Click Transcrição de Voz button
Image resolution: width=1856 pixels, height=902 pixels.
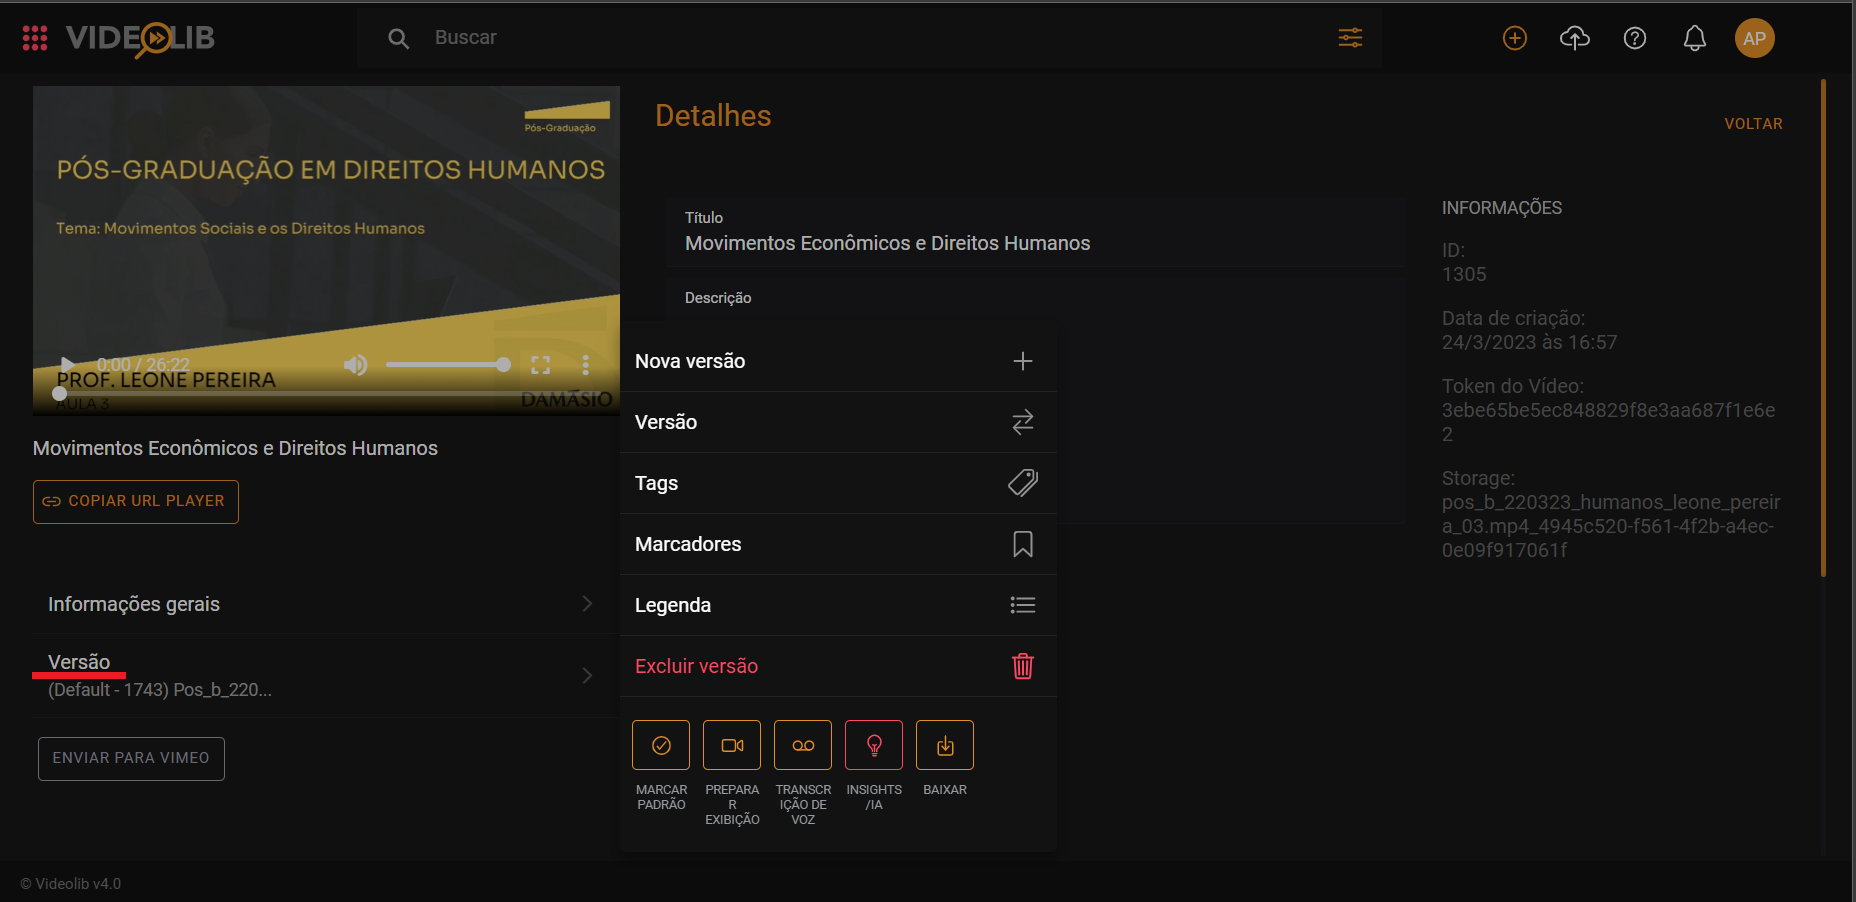(803, 745)
